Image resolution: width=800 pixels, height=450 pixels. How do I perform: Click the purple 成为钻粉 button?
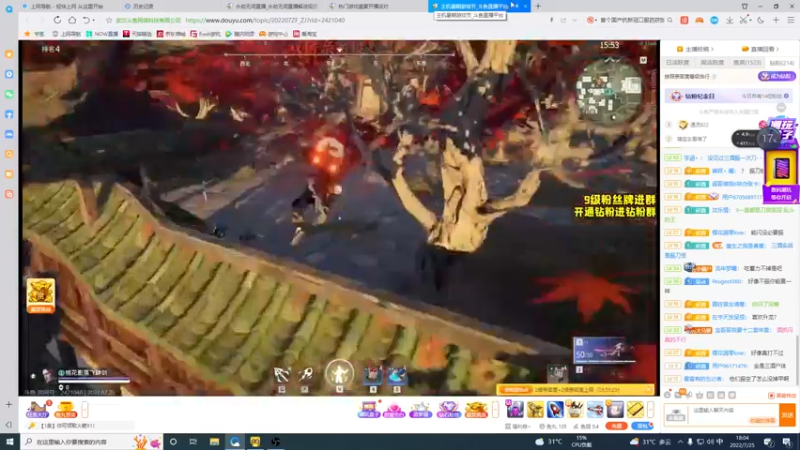[x=777, y=76]
